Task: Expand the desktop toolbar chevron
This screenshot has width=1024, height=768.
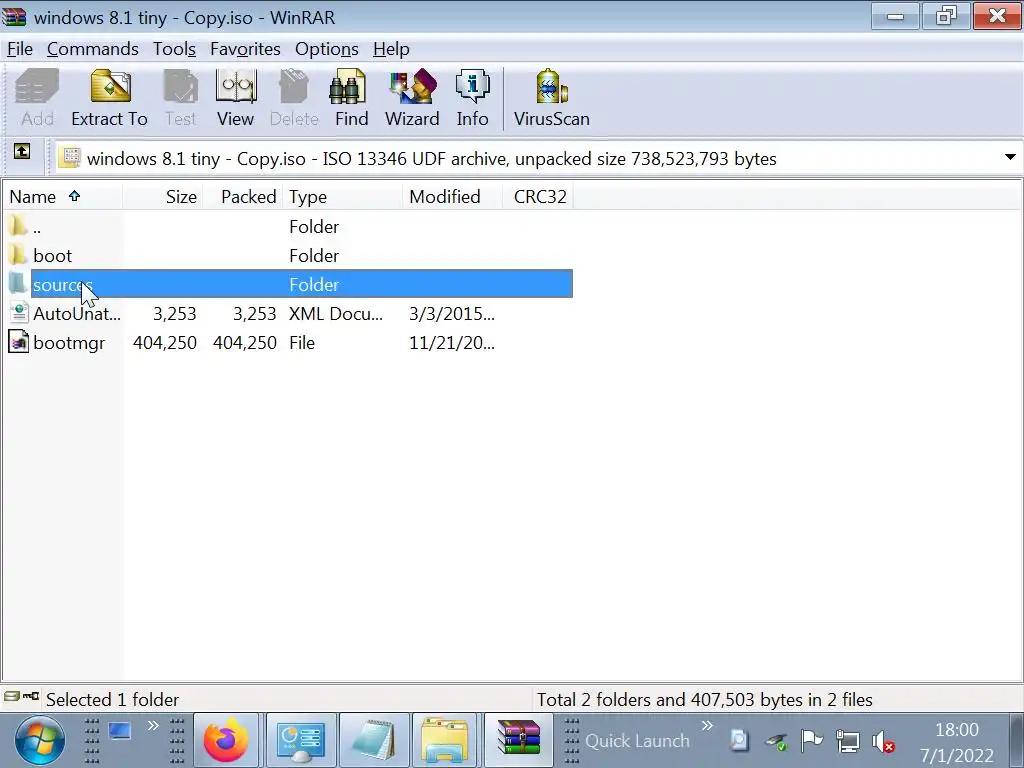Action: (153, 726)
